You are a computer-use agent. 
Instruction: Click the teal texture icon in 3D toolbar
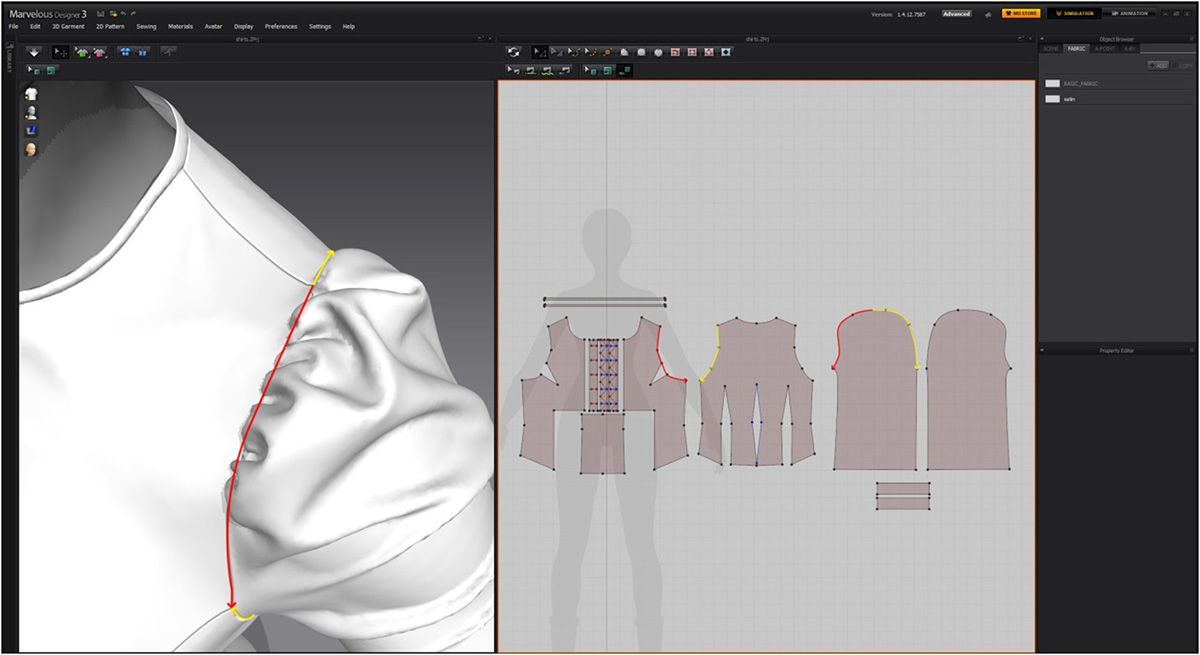coord(51,71)
